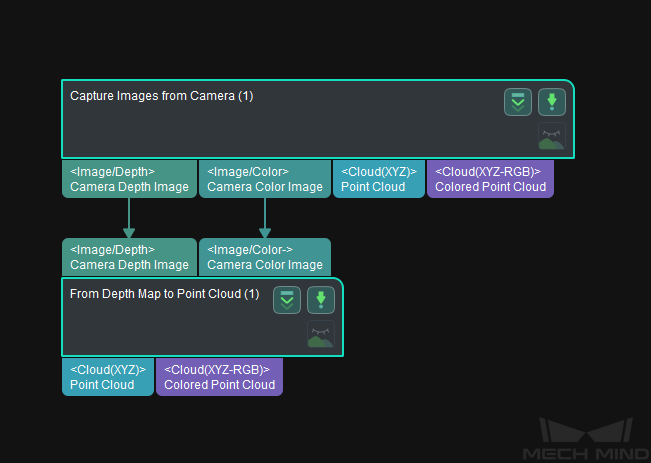The width and height of the screenshot is (651, 463).
Task: Select Camera Depth Image output port of Capture step
Action: coord(129,179)
